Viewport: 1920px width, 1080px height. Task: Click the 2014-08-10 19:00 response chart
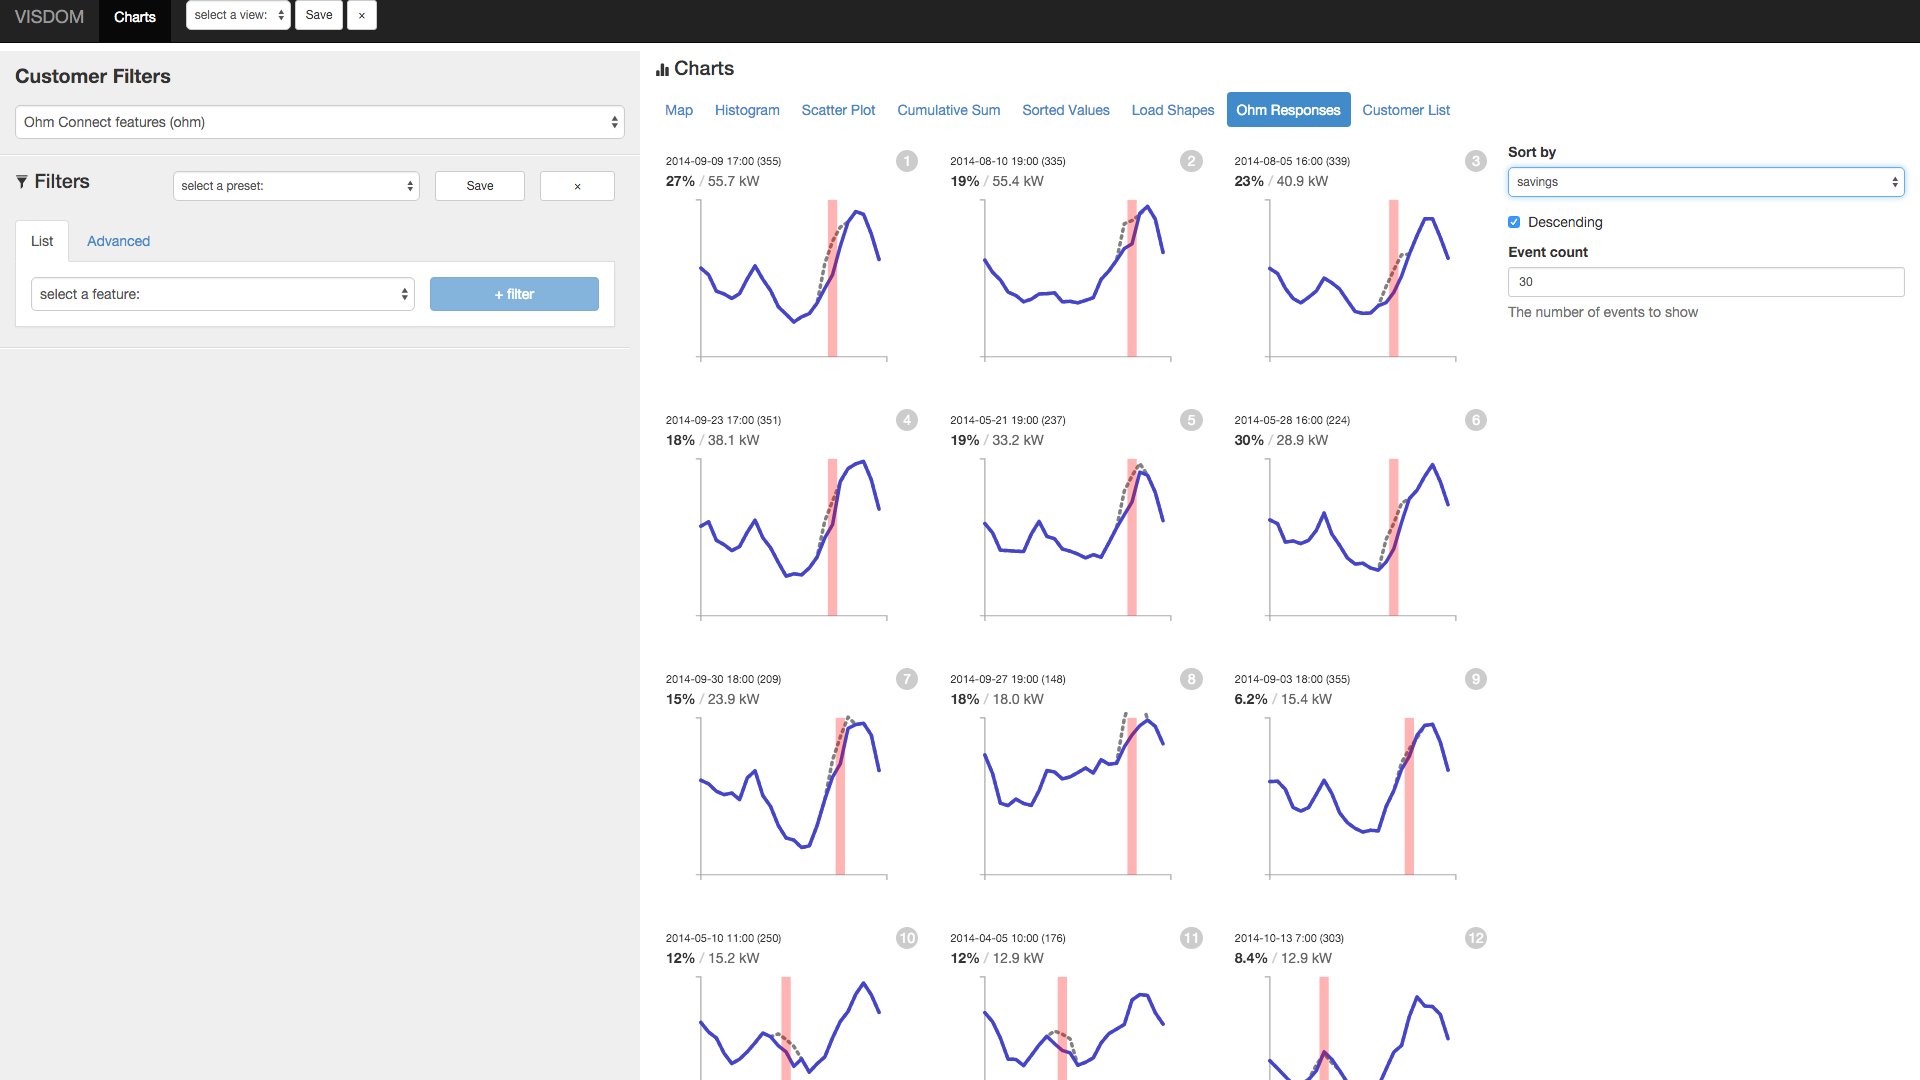click(1075, 278)
